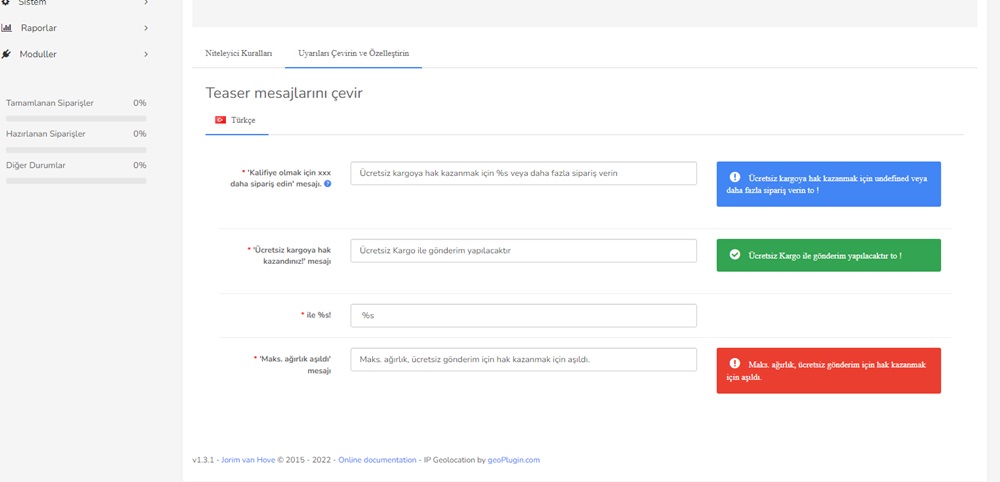This screenshot has height=482, width=1000.
Task: Click the 'Ücretsiz kargoya hak kazandınız!' field label
Action: (289, 255)
